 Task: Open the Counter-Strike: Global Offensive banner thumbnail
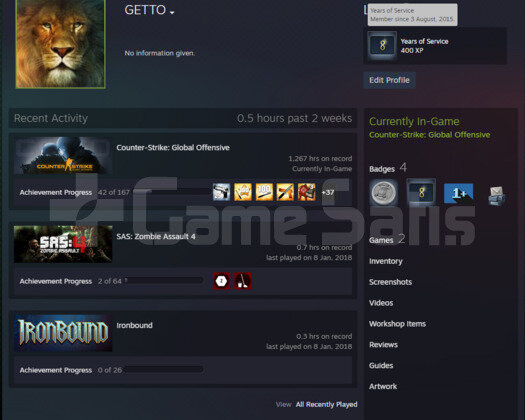click(x=63, y=155)
